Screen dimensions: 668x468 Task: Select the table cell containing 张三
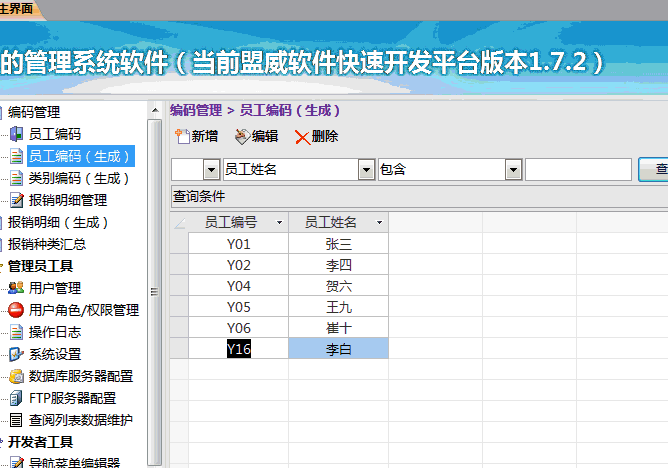[x=339, y=243]
